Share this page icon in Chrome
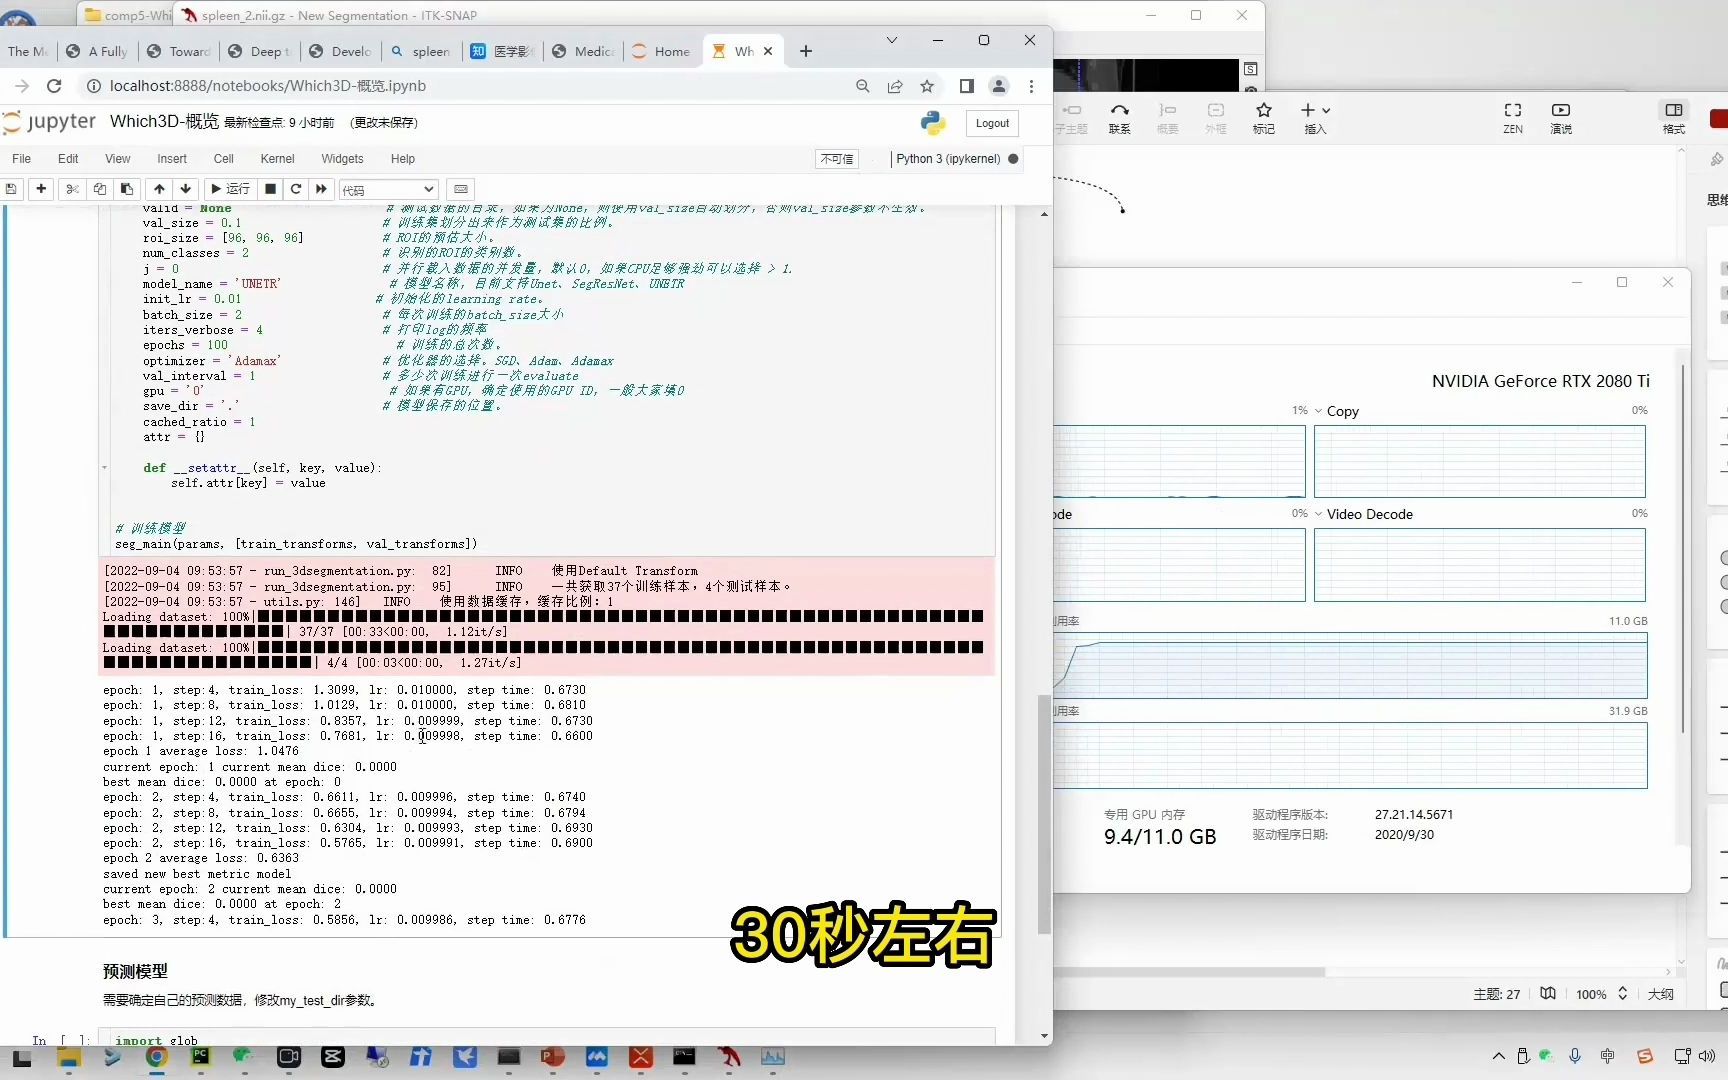 pos(895,86)
